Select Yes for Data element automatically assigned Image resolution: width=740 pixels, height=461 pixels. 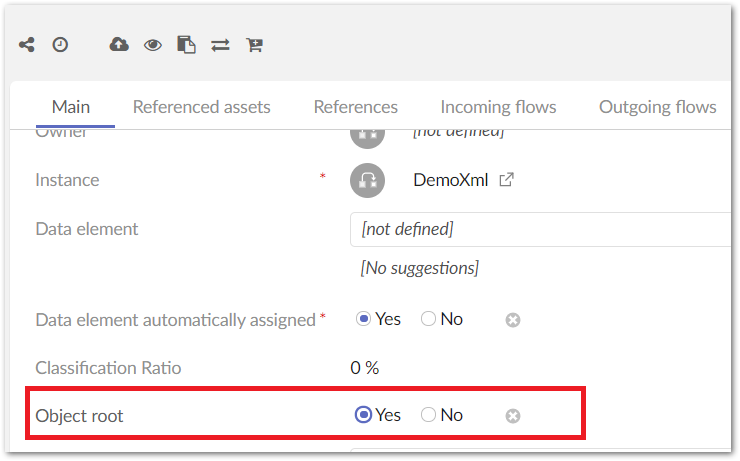click(x=364, y=319)
